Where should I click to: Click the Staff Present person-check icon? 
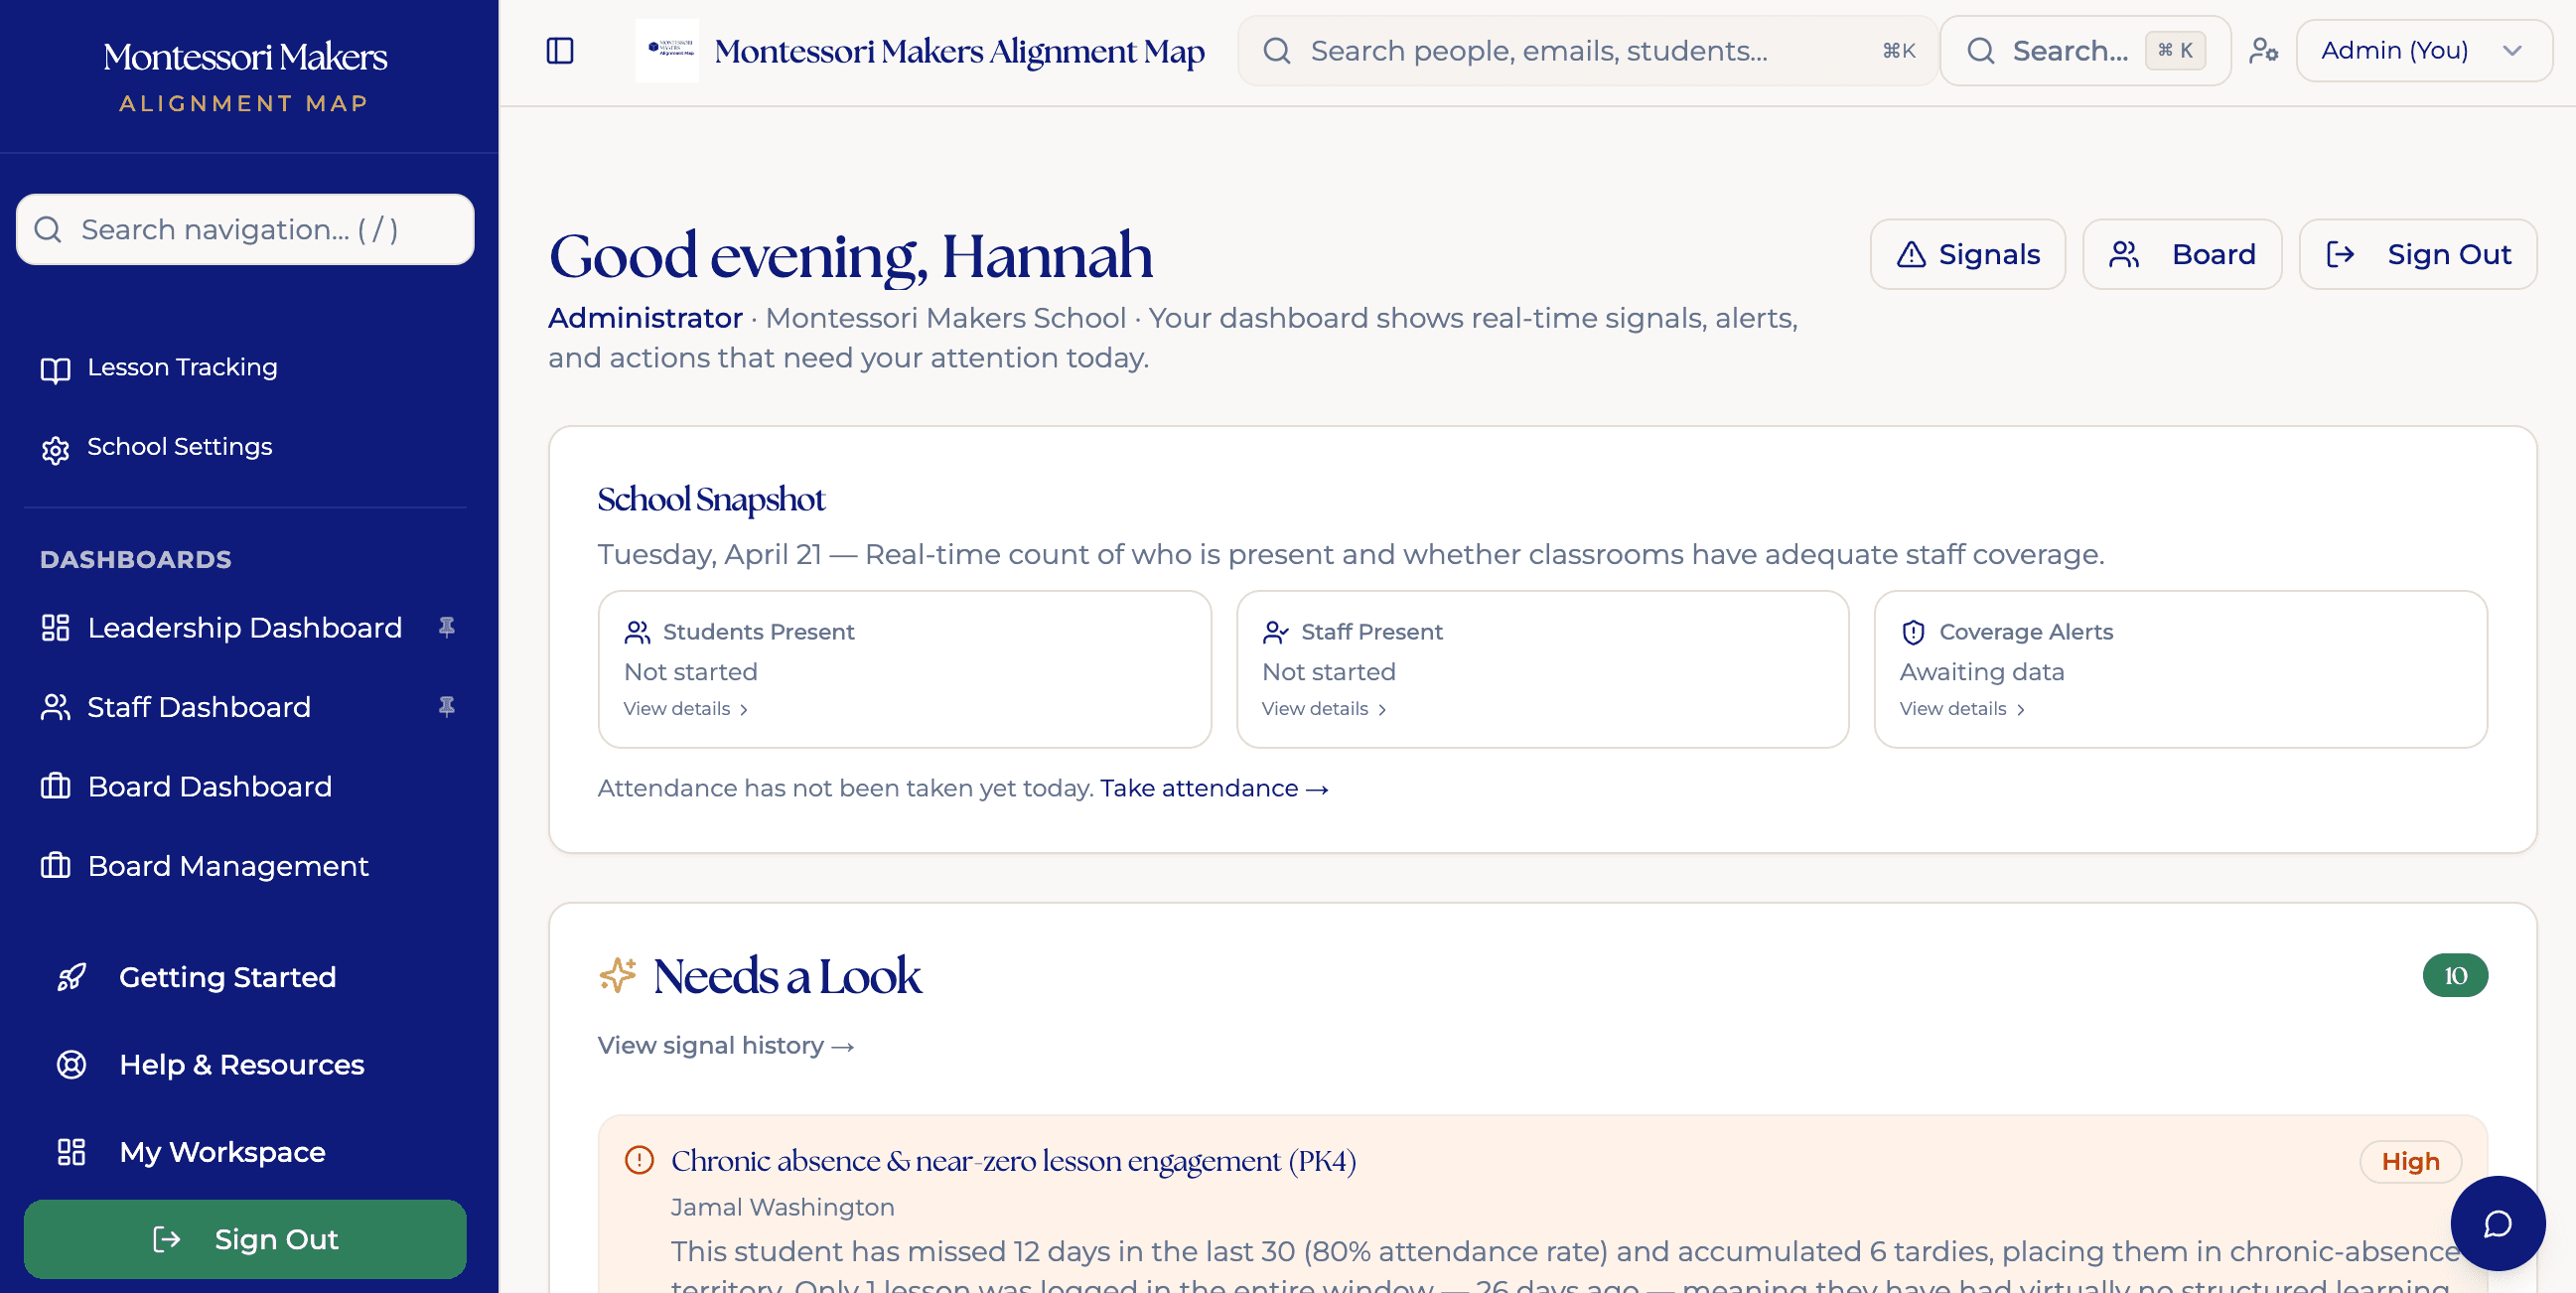(x=1275, y=632)
